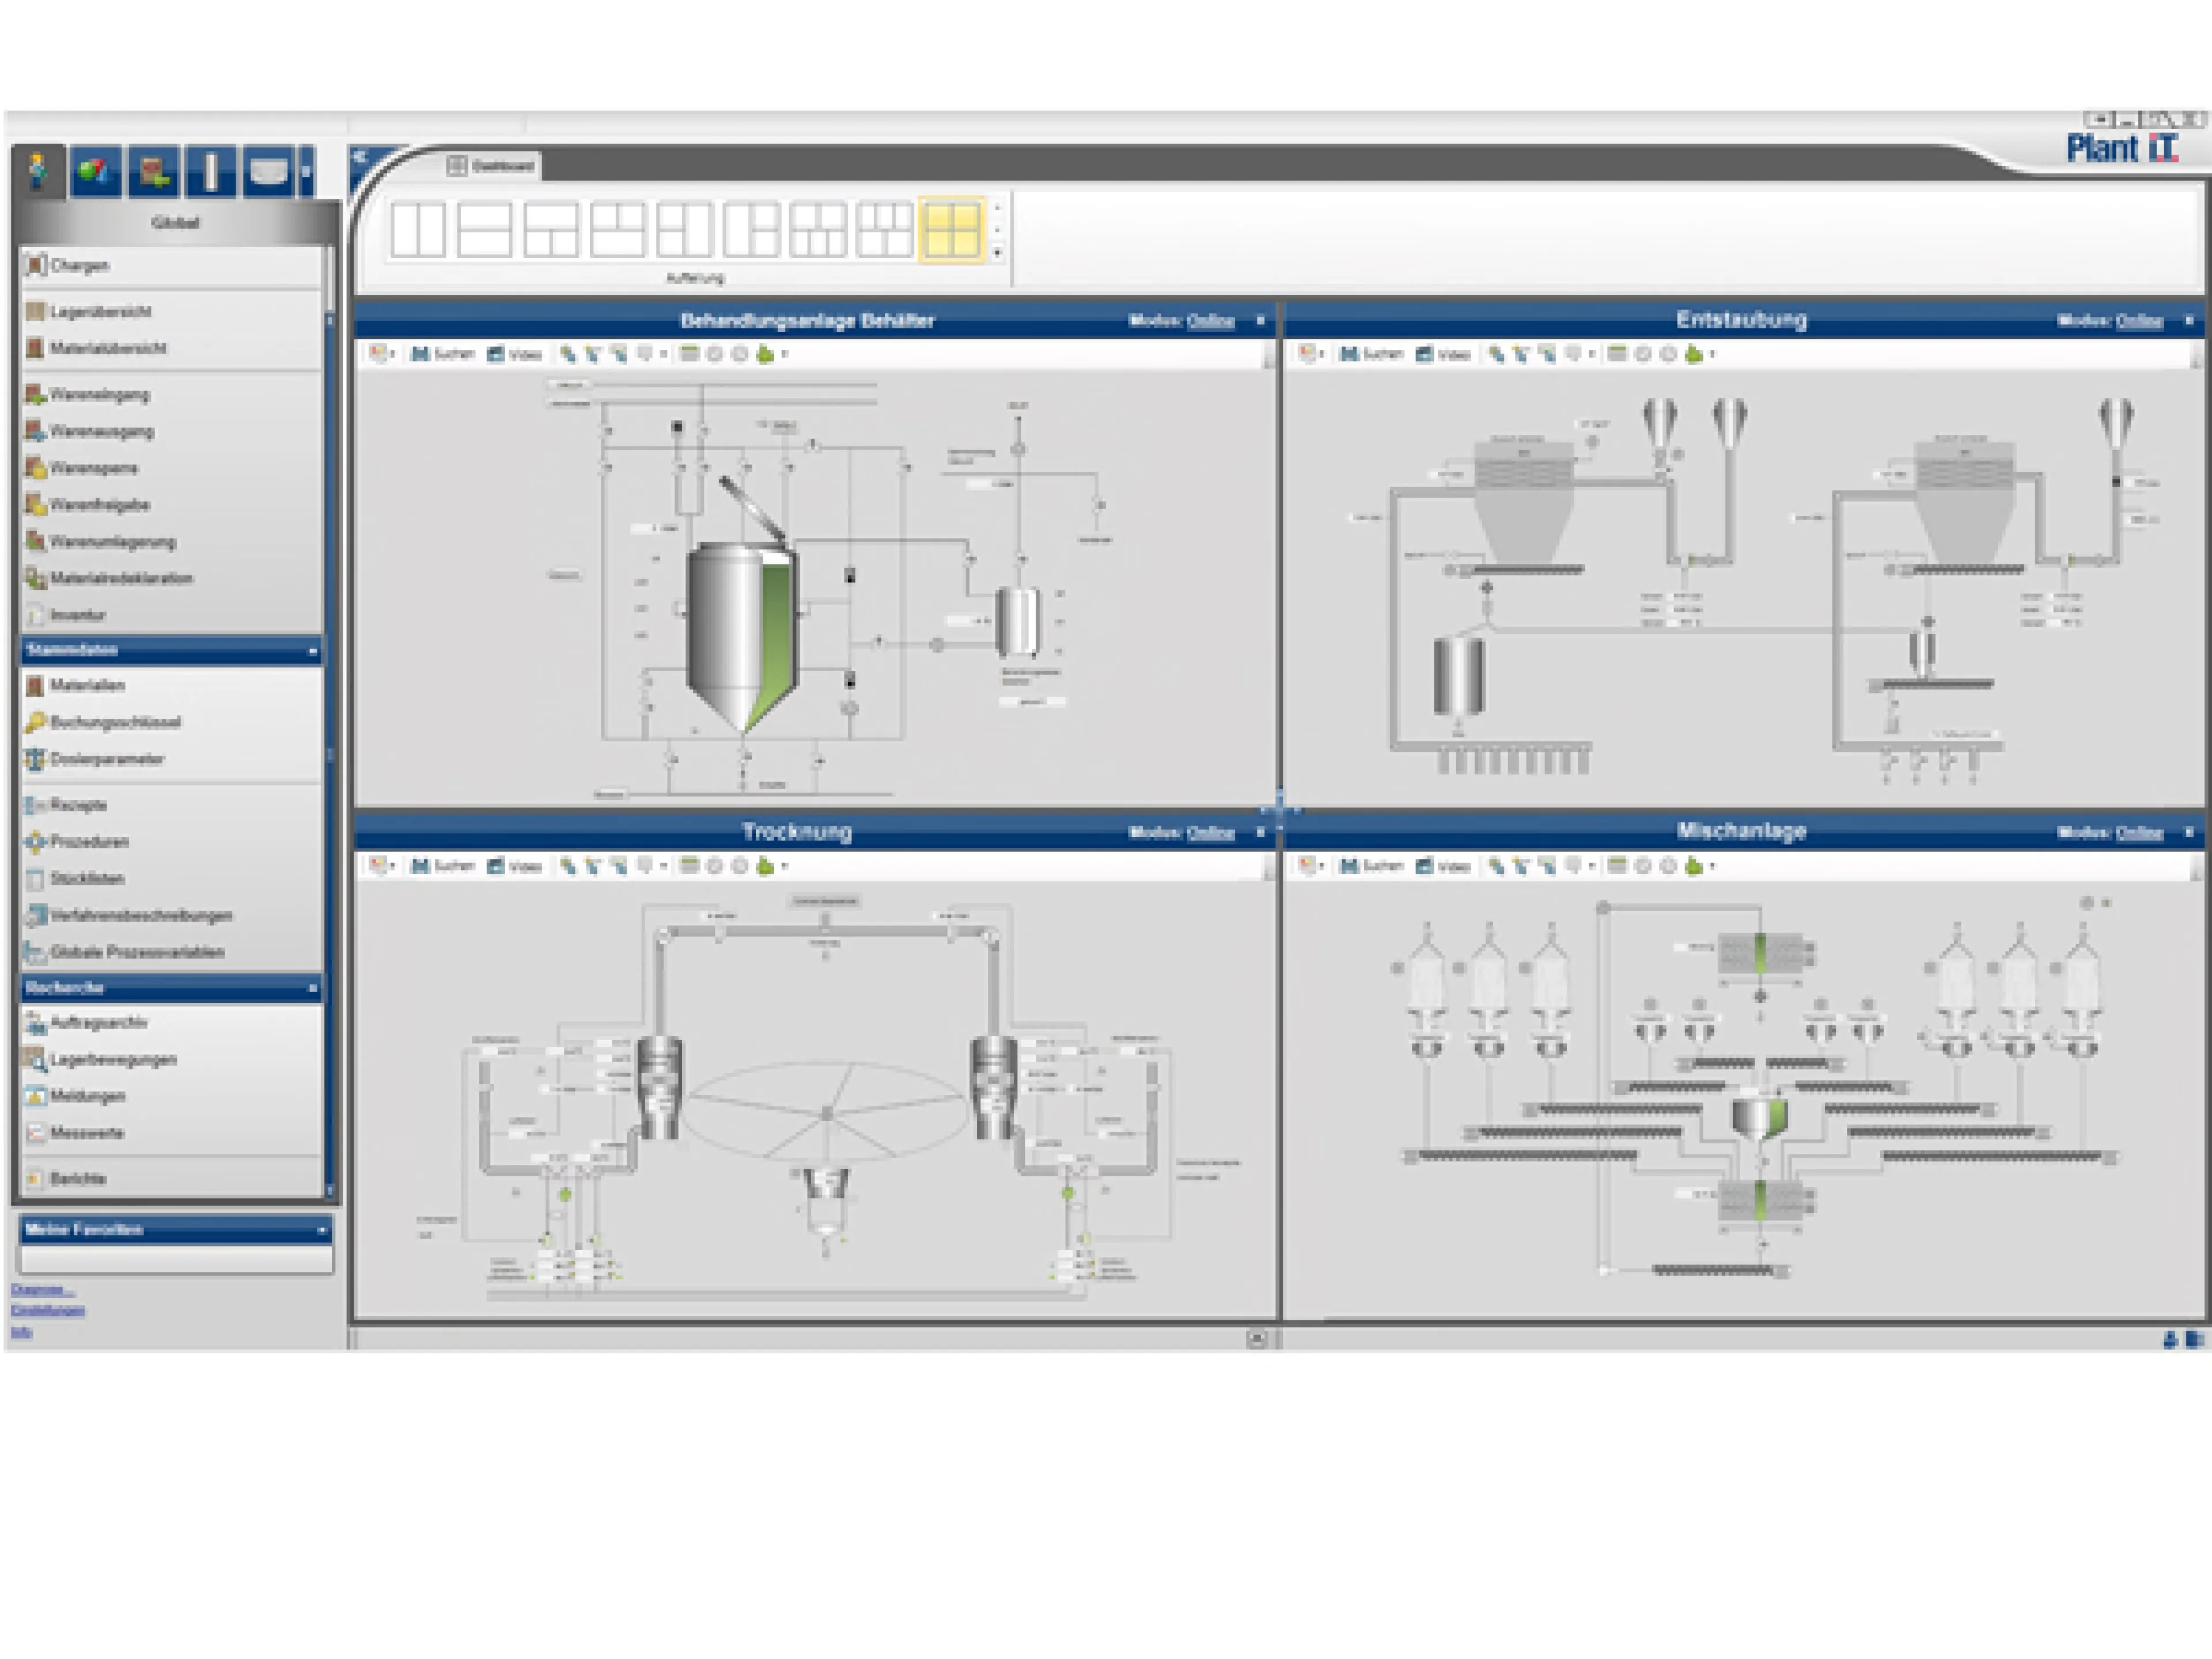Select the highlighted four-quadrant layout
2212x1659 pixels.
[951, 229]
